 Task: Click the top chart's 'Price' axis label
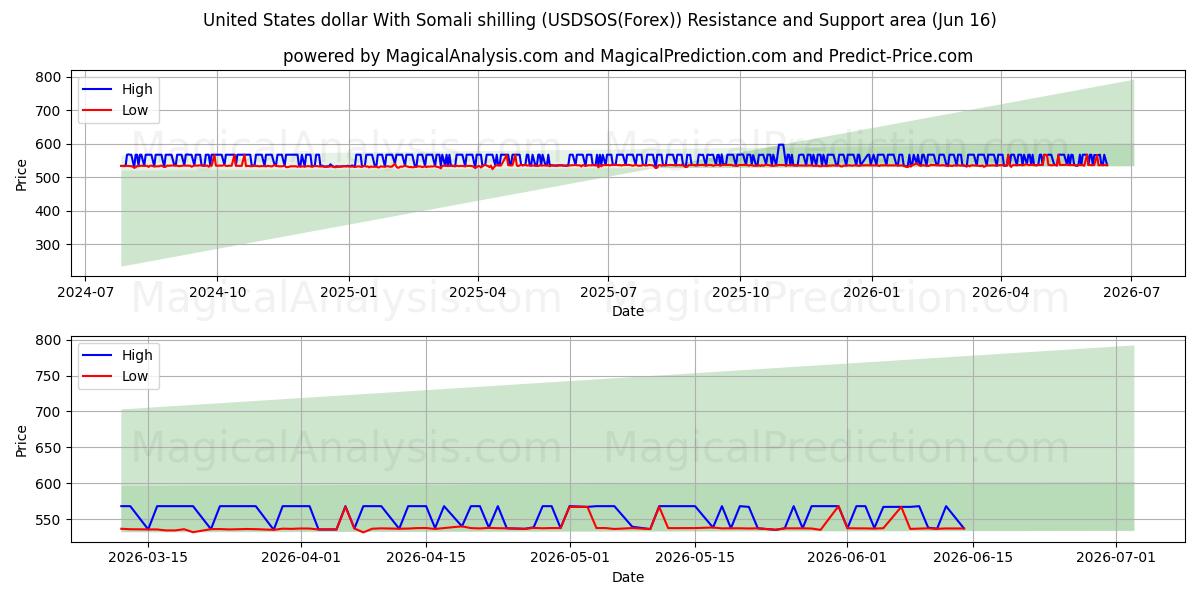(x=22, y=173)
